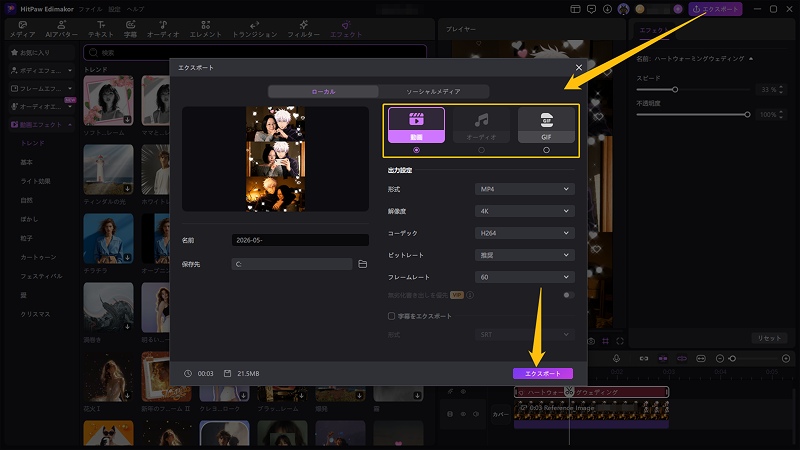The width and height of the screenshot is (800, 450).
Task: Collapse the 名前 effect name triangle
Action: click(751, 59)
